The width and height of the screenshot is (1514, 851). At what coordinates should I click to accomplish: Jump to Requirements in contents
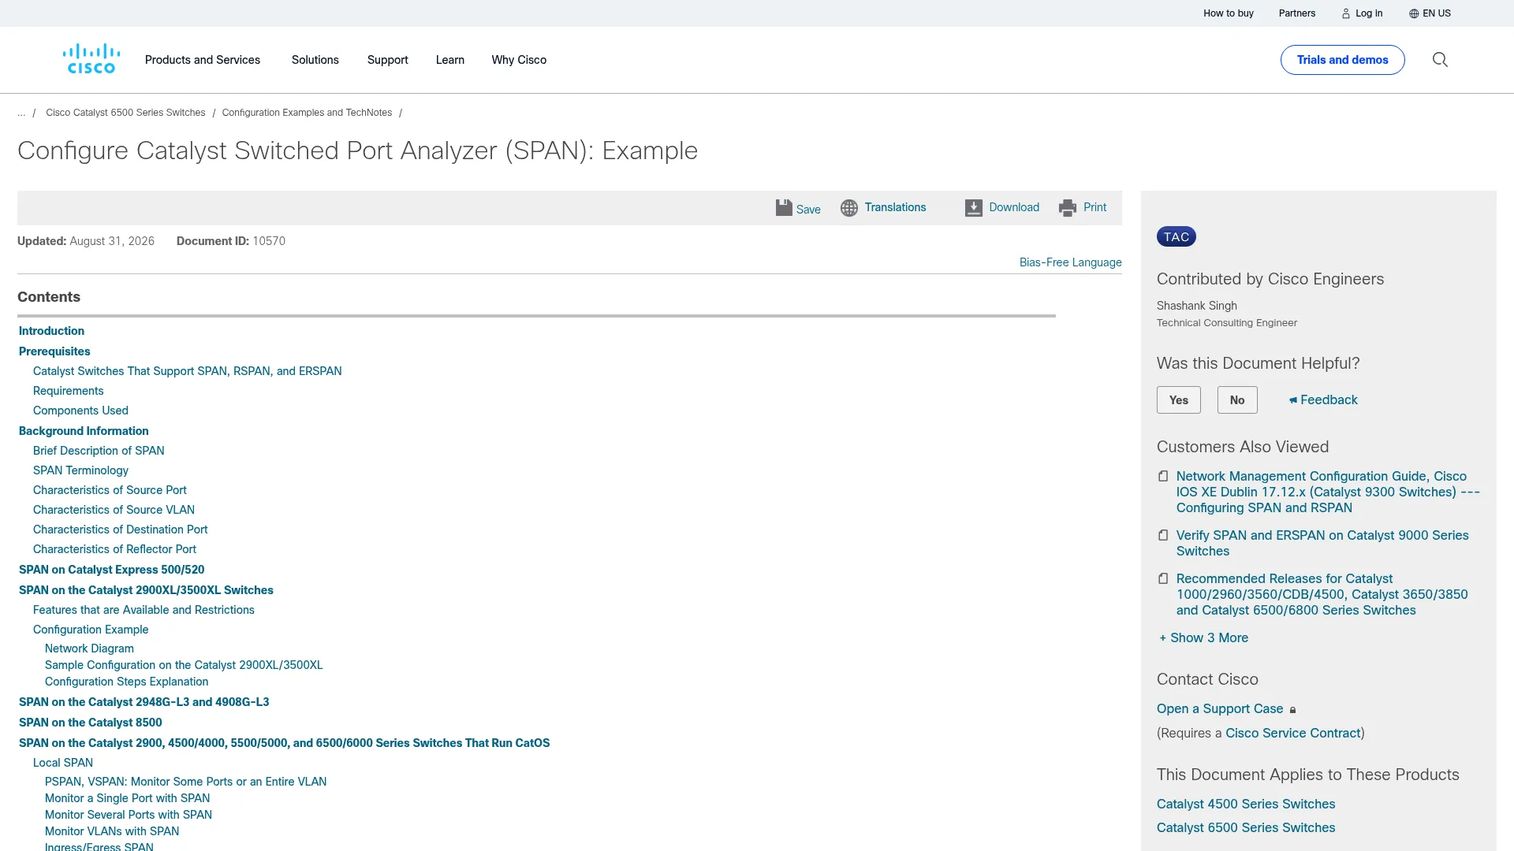coord(68,391)
